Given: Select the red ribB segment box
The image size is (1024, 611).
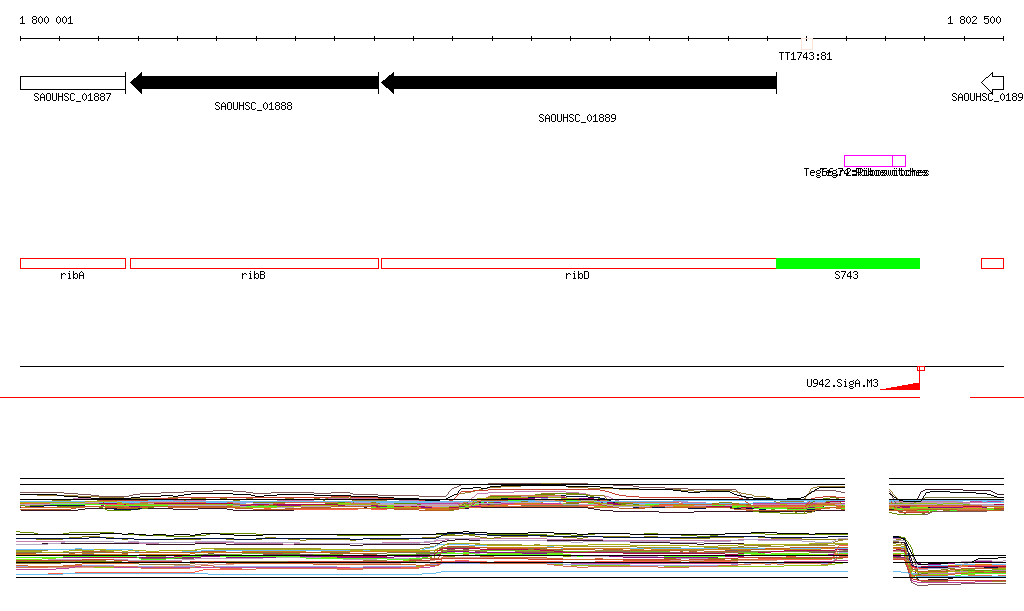Looking at the screenshot, I should tap(254, 263).
